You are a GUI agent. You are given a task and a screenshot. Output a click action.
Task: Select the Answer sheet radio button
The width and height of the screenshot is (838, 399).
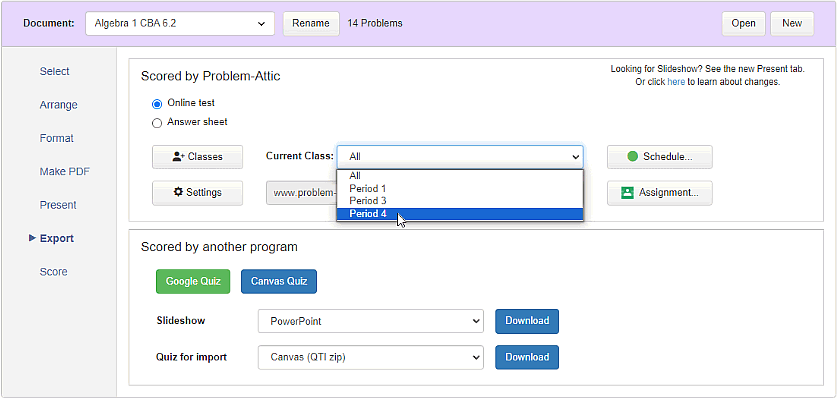pyautogui.click(x=157, y=123)
